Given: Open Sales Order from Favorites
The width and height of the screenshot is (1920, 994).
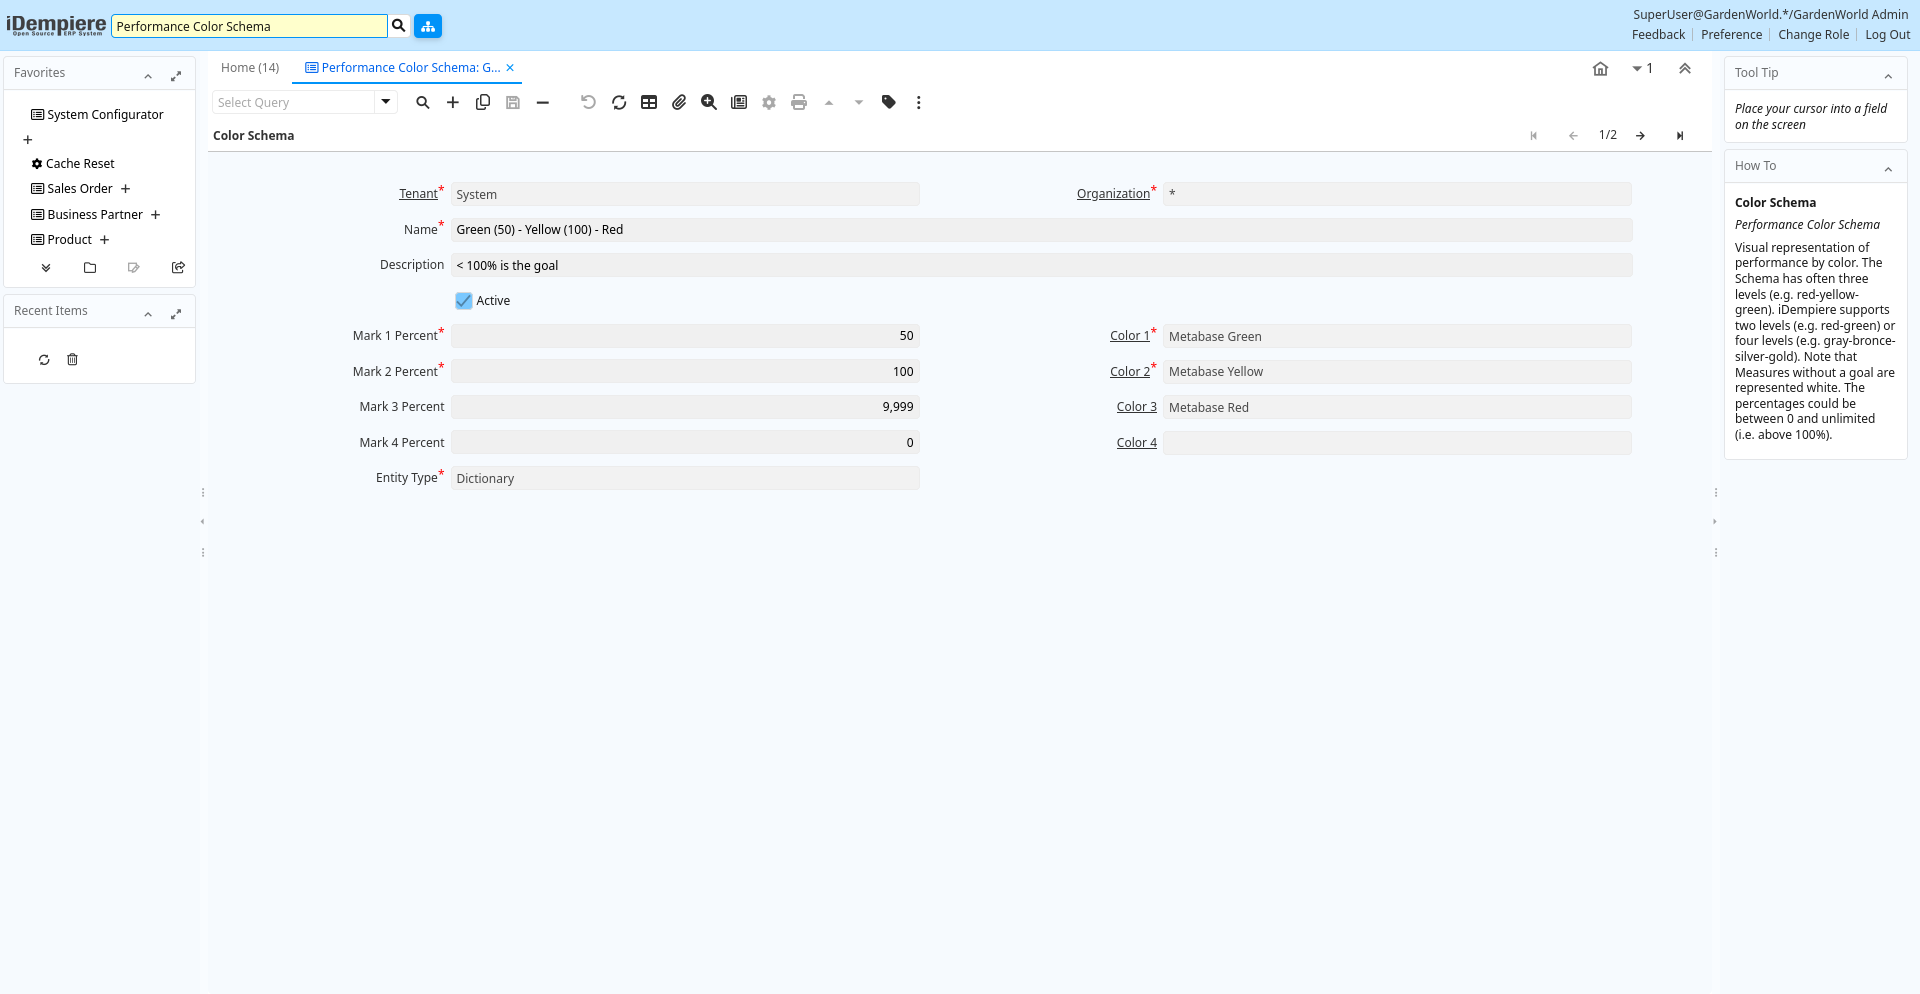Looking at the screenshot, I should [x=80, y=189].
